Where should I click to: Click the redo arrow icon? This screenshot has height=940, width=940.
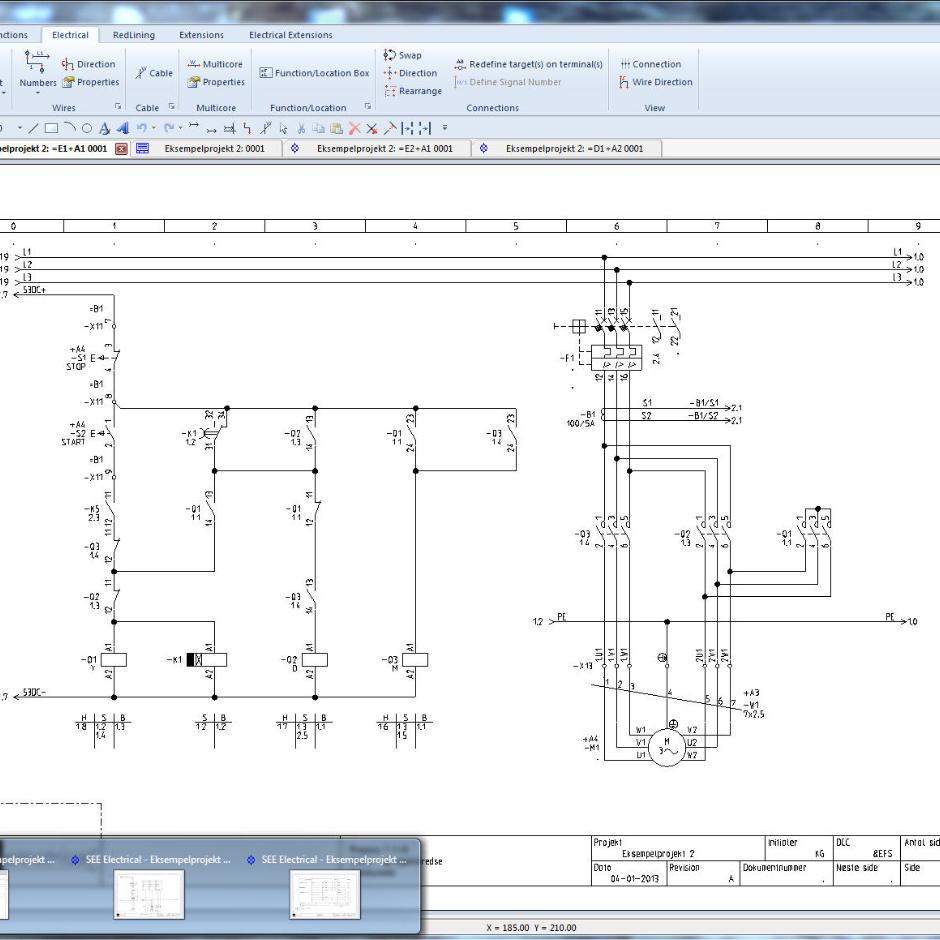tap(169, 128)
